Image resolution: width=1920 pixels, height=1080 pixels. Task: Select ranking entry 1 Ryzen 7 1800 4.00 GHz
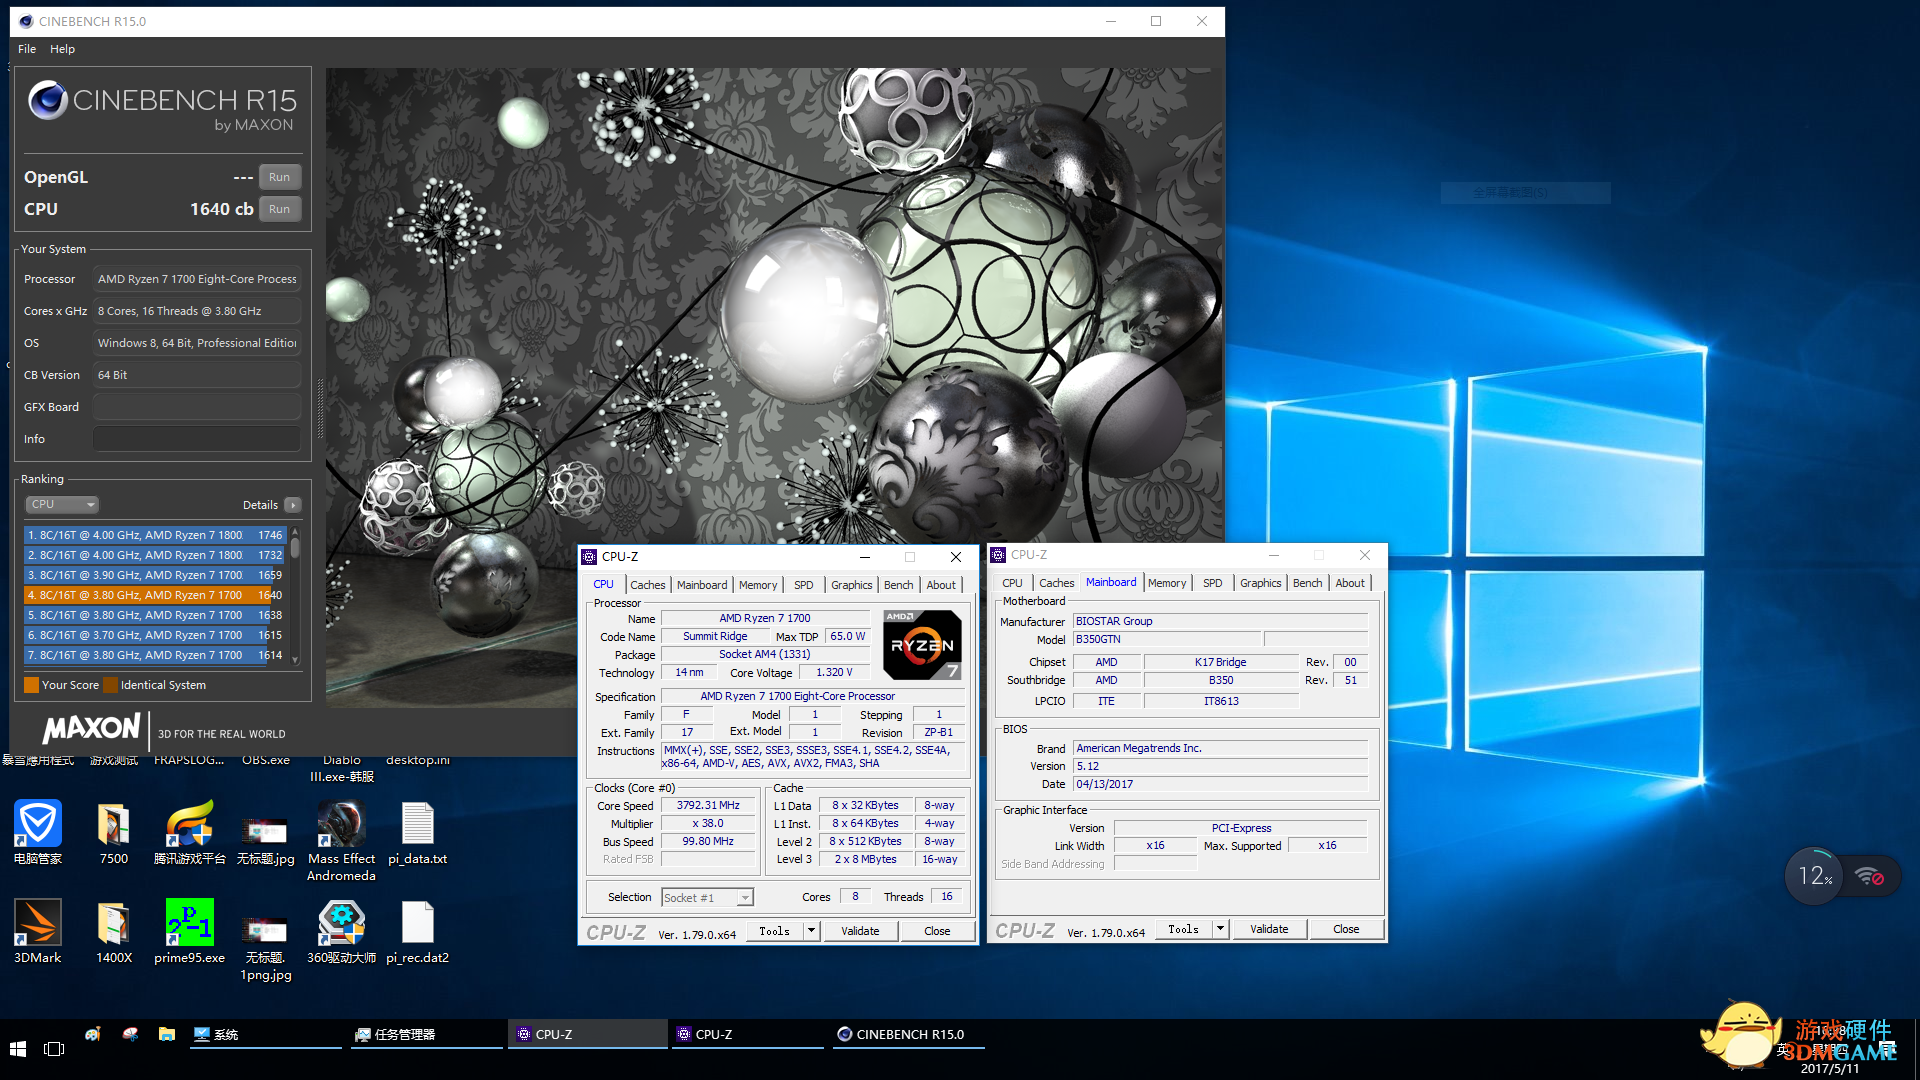[155, 535]
